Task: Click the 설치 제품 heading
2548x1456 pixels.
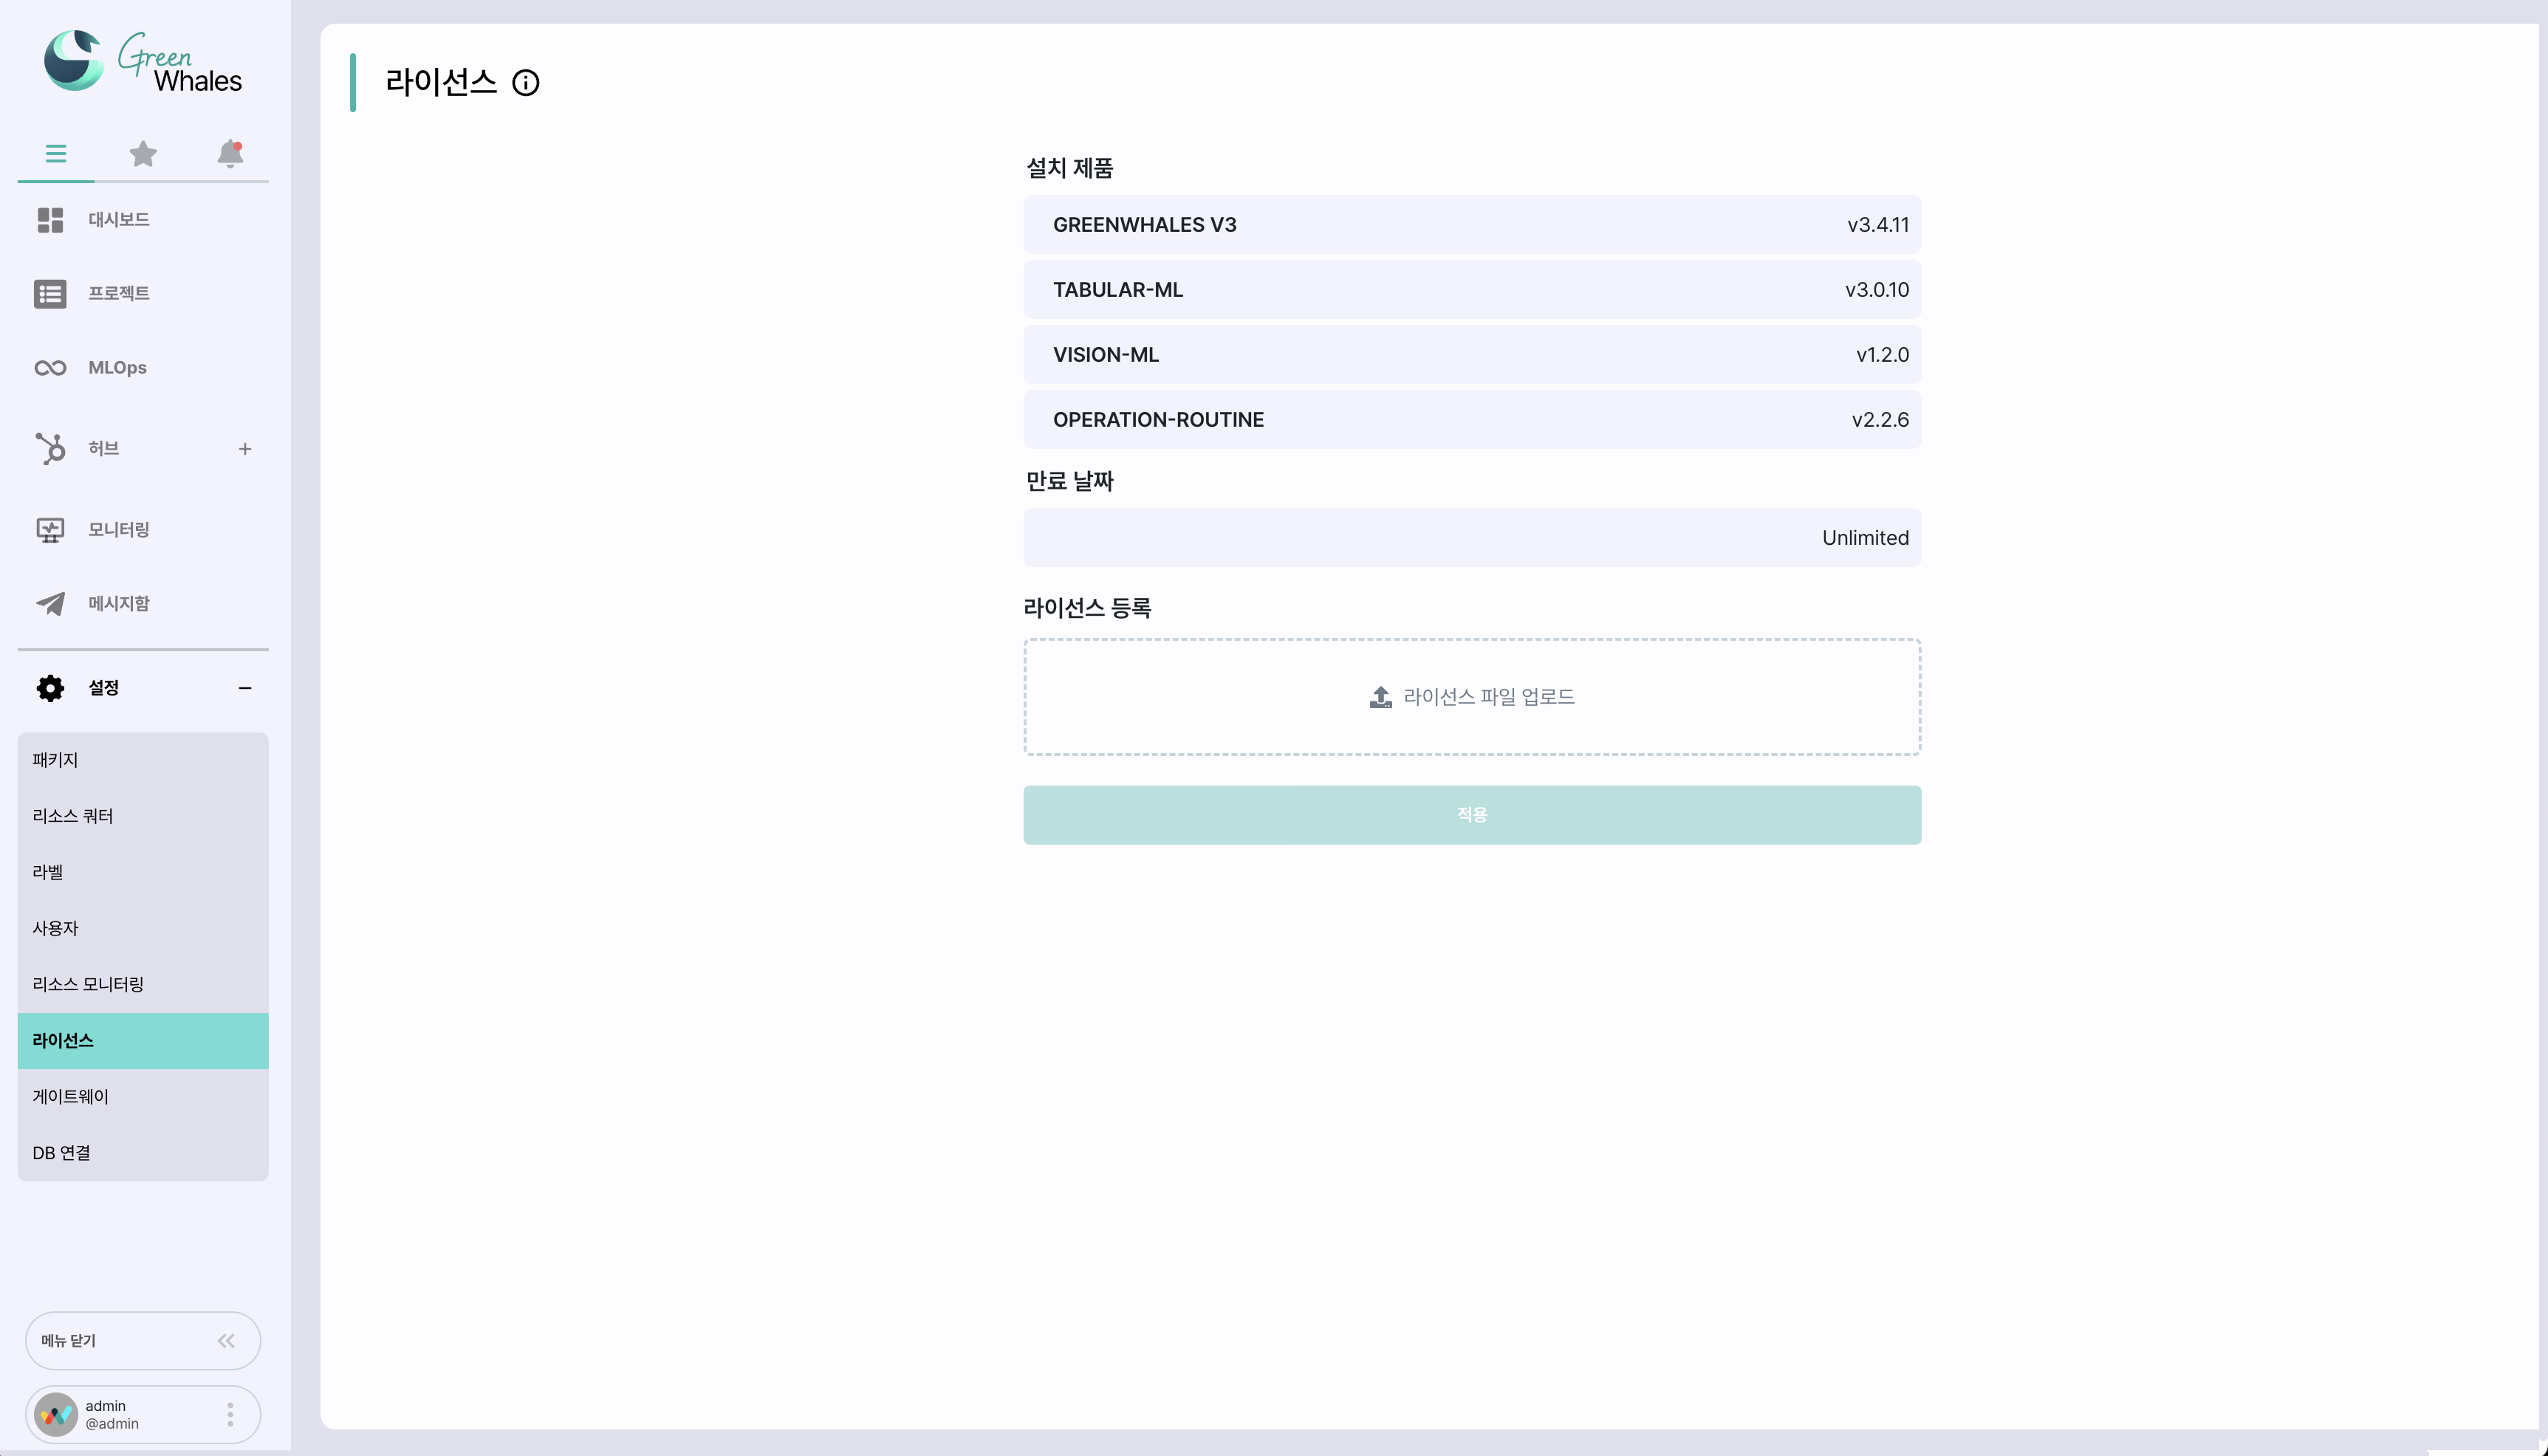Action: [x=1070, y=168]
